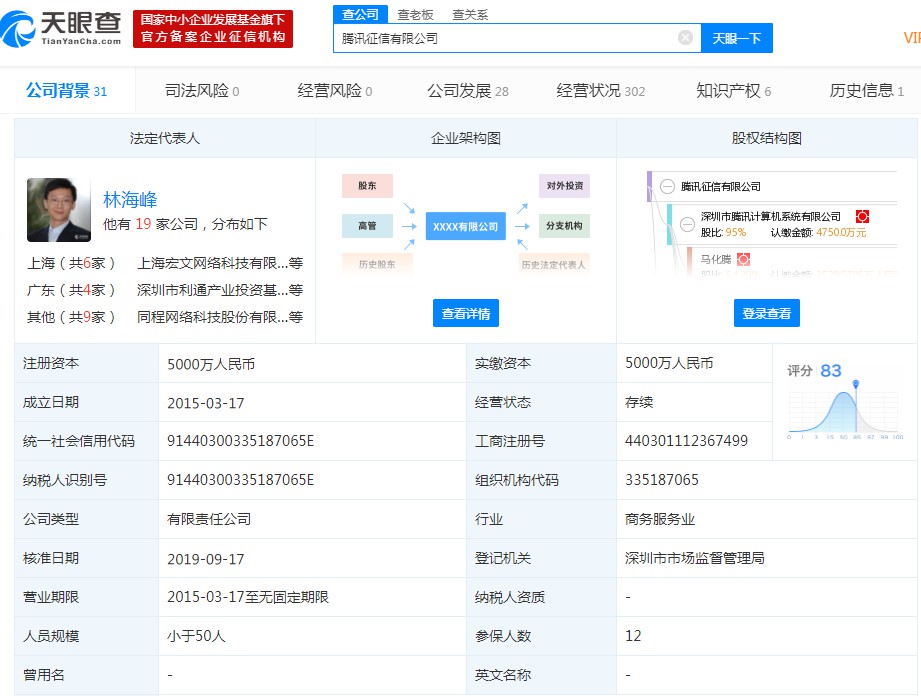Viewport: 921px width, 696px height.
Task: Open the 上海宏文网络科技有限...等 company link
Action: pos(220,263)
